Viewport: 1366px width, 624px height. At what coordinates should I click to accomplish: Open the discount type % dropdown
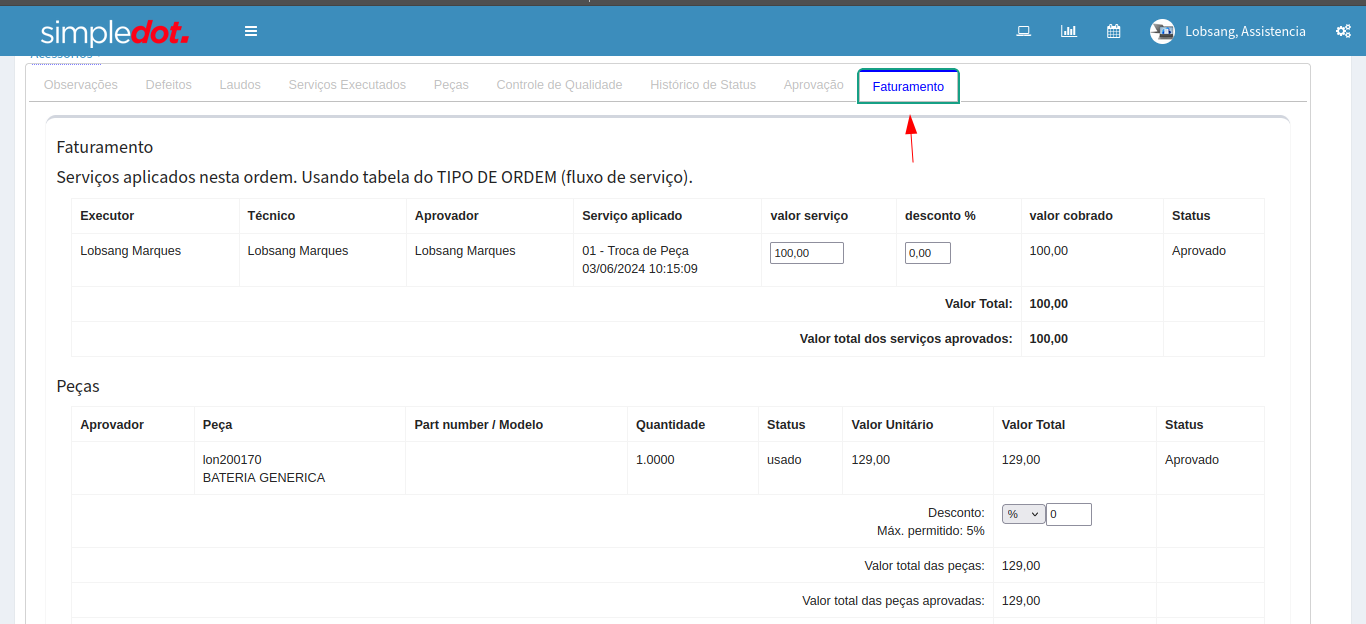(1023, 514)
